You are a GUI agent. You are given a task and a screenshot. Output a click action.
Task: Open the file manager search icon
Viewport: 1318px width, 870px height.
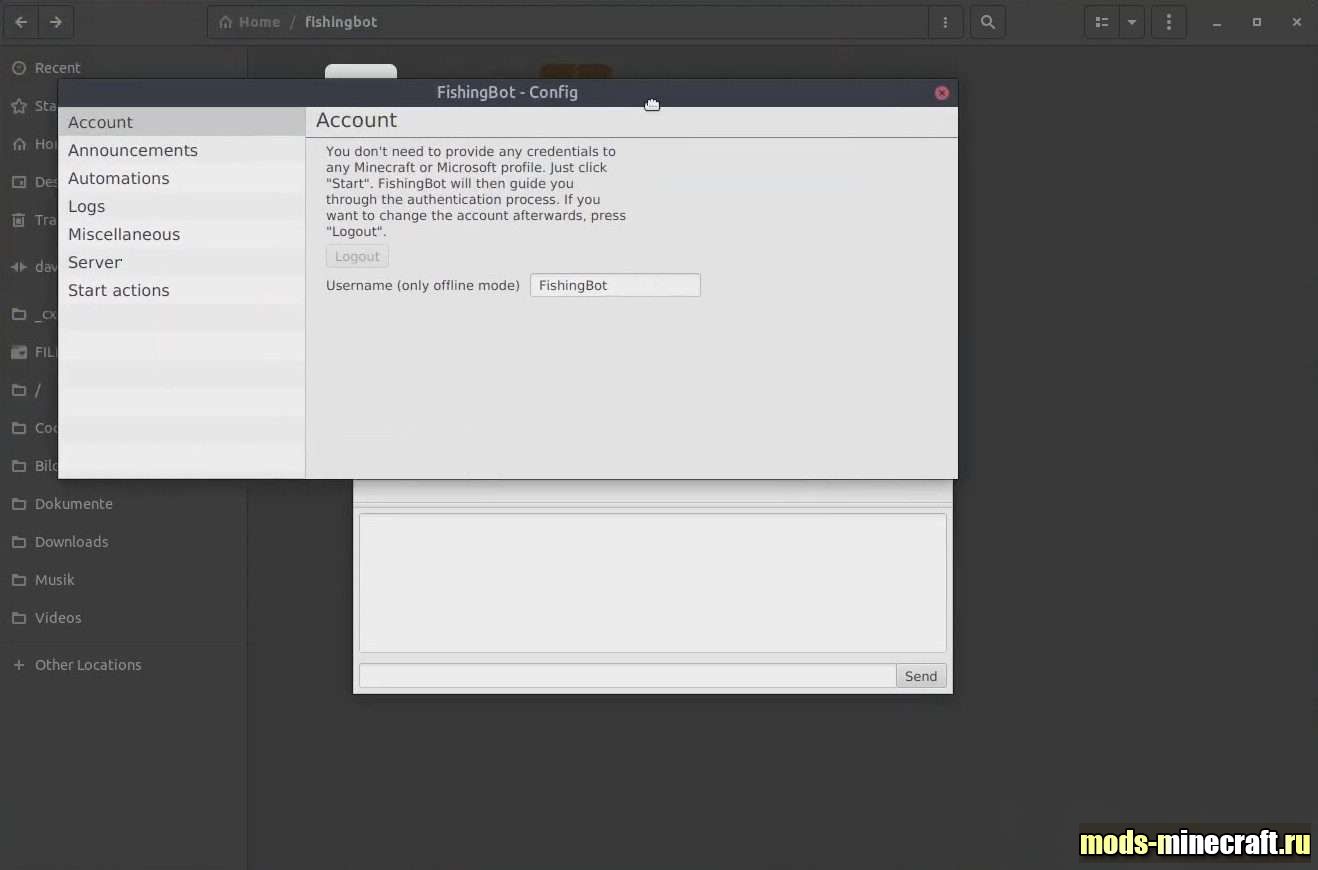point(987,22)
